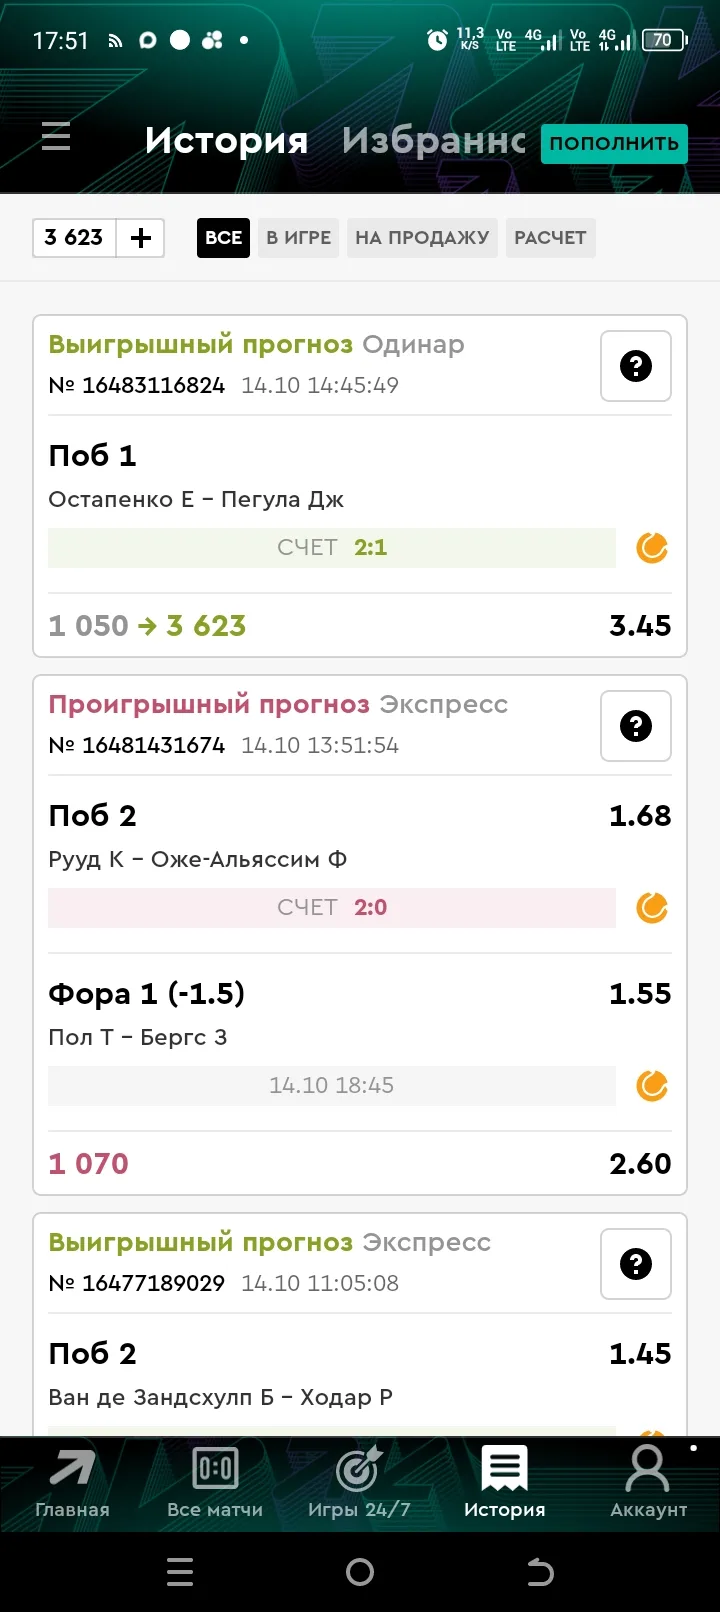Tap help icon on losing Экспресс bet
This screenshot has width=720, height=1612.
636,726
